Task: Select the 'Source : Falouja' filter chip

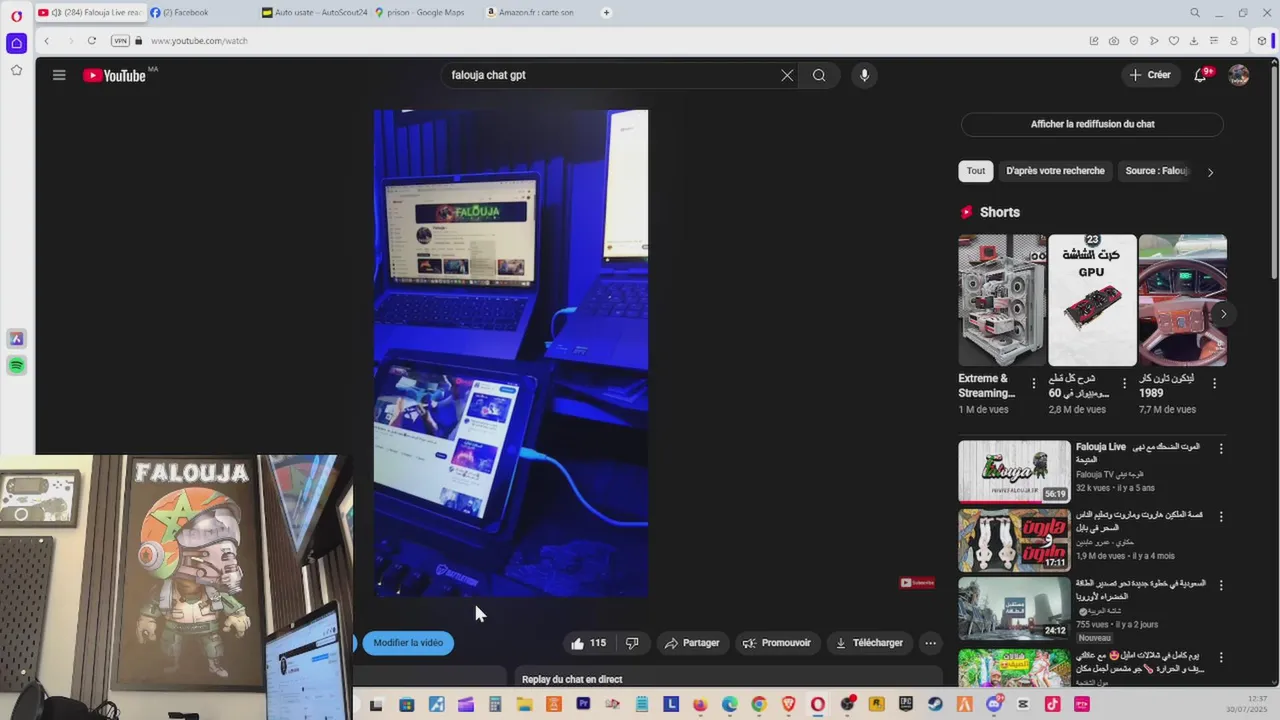Action: click(1156, 171)
